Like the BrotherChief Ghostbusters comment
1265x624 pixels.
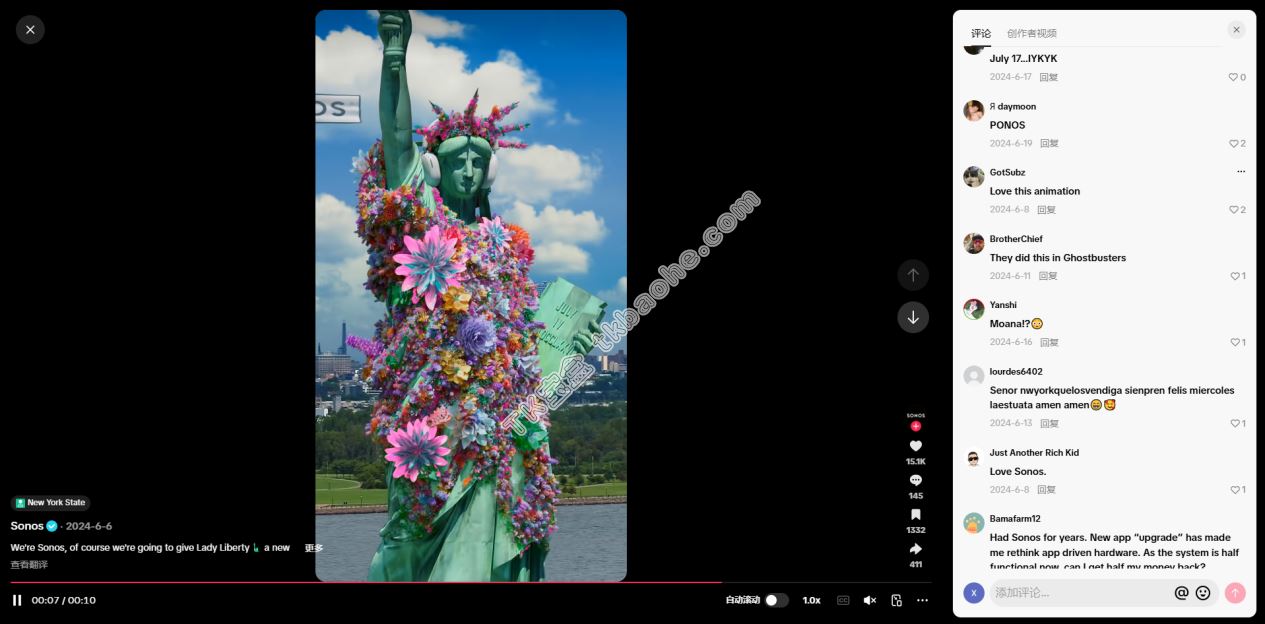click(1237, 276)
